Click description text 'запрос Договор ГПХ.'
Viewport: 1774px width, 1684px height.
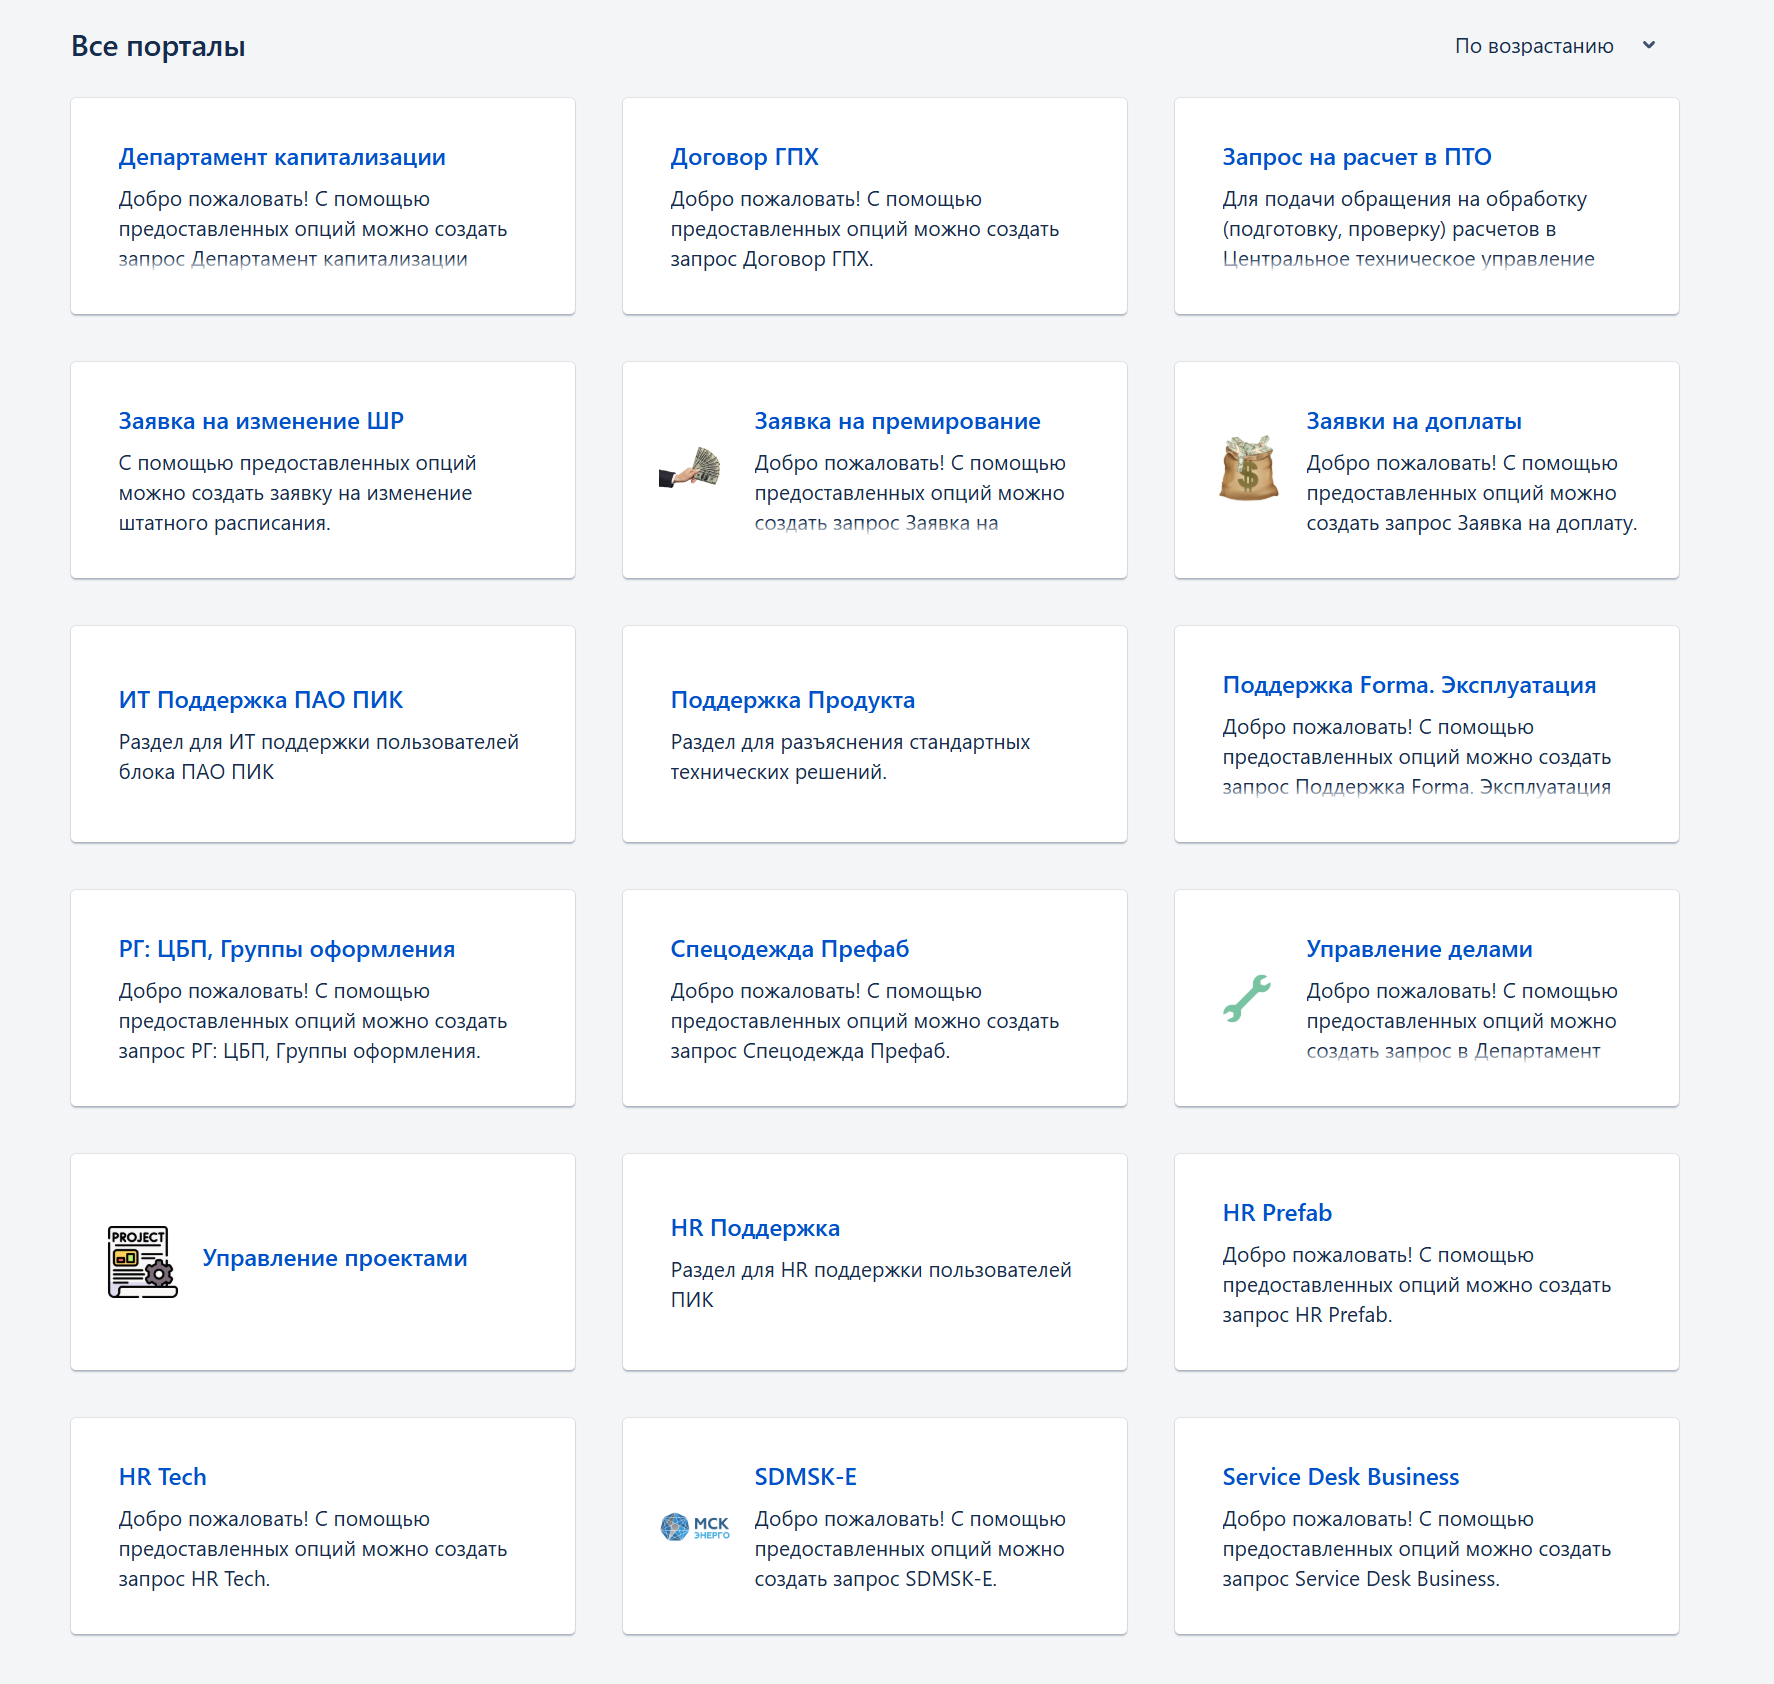click(x=772, y=259)
